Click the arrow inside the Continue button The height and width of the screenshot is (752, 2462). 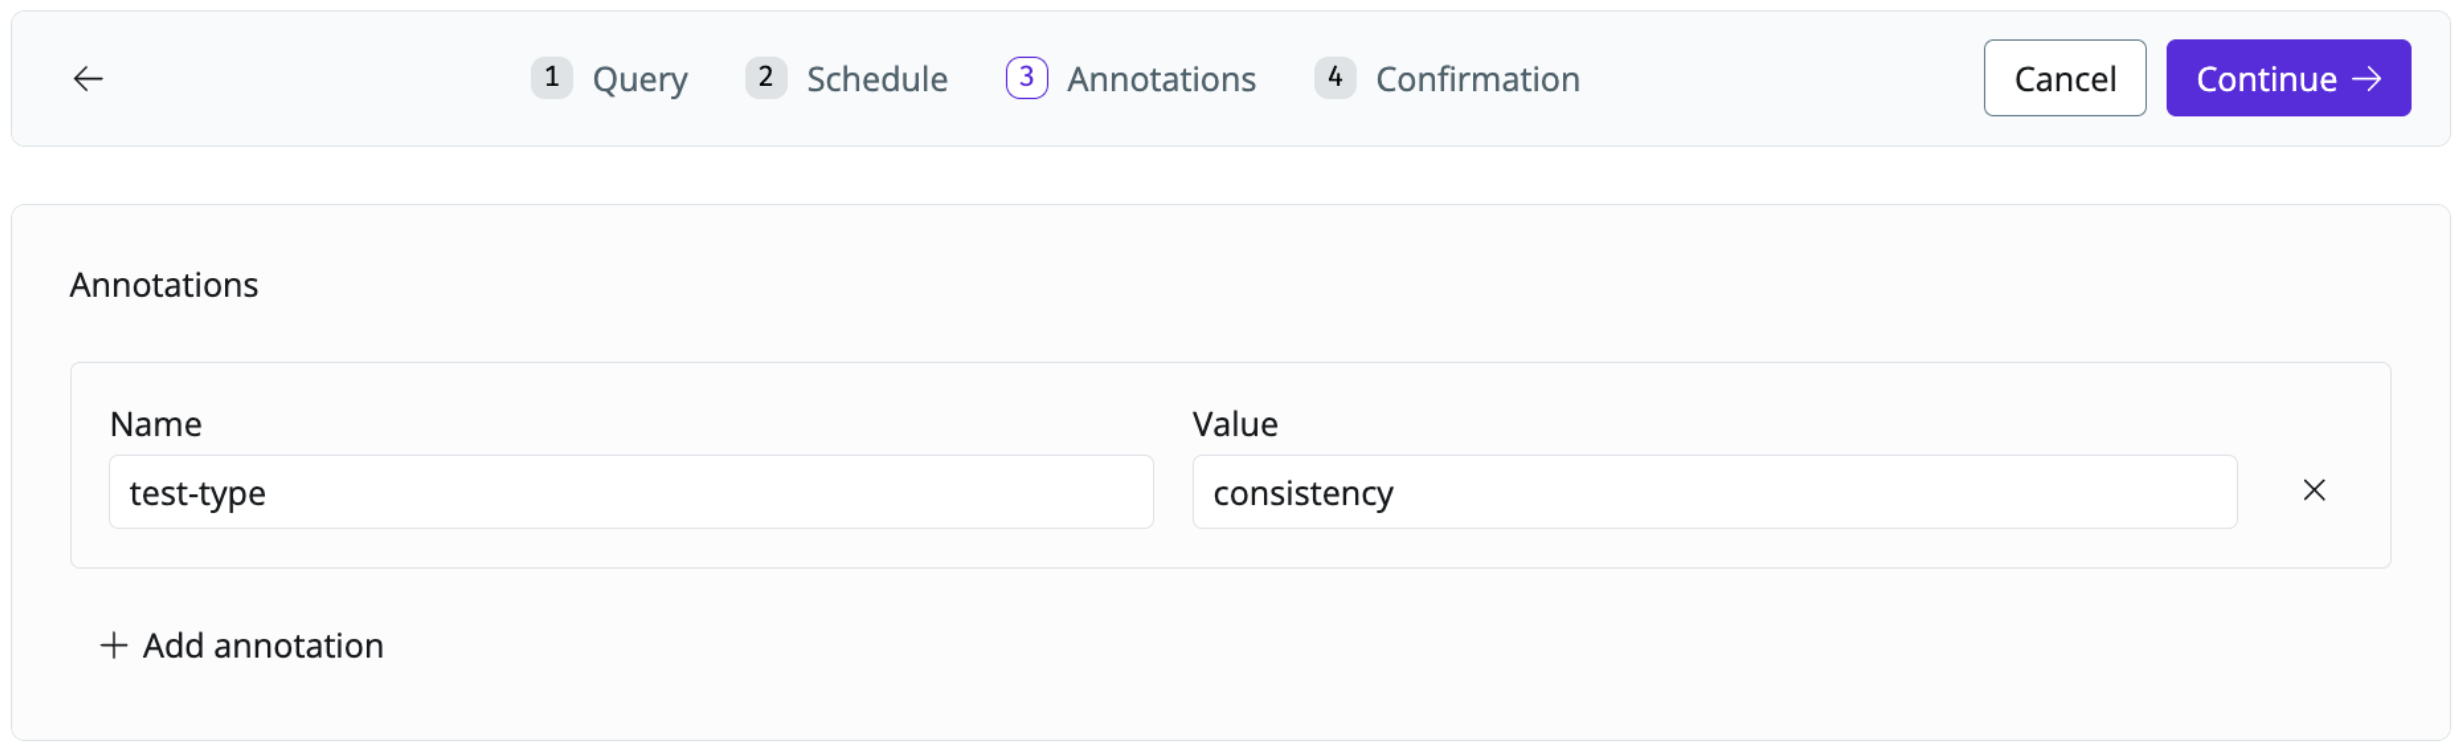(x=2367, y=79)
